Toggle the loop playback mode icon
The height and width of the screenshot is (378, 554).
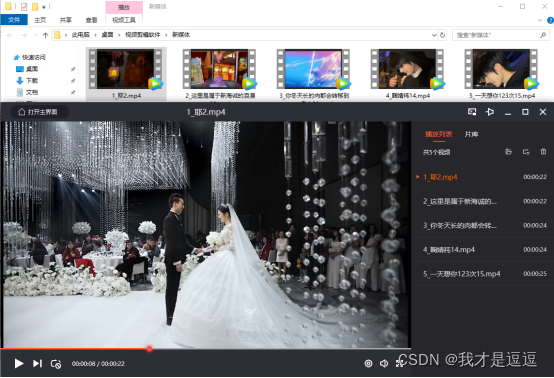(x=56, y=364)
